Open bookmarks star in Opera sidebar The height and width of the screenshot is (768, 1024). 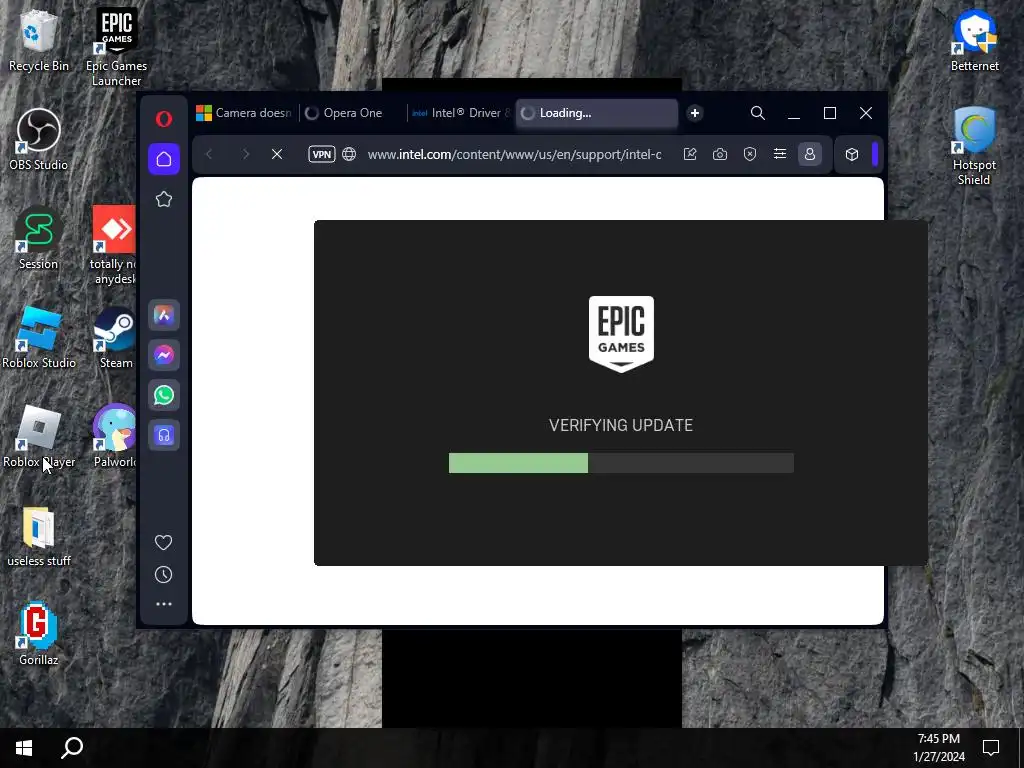(x=164, y=199)
